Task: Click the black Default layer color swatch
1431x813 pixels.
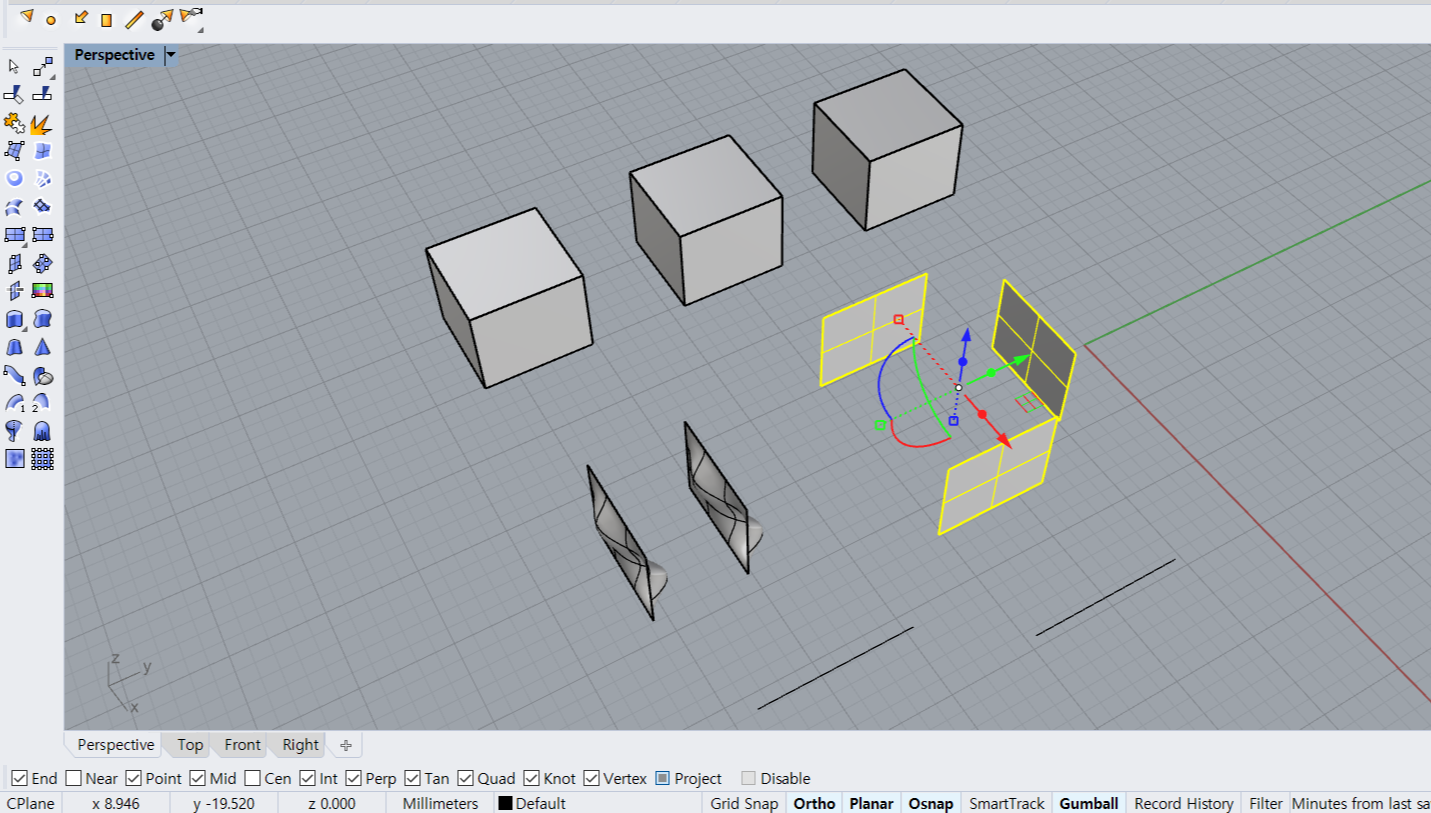Action: click(x=505, y=803)
